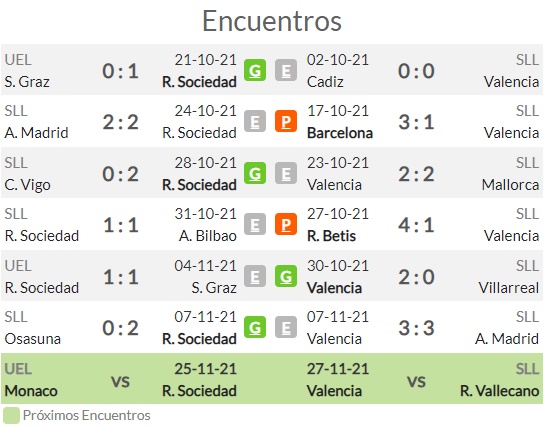The height and width of the screenshot is (428, 545).
Task: Click green G badge for S. Graz match
Action: tap(255, 70)
